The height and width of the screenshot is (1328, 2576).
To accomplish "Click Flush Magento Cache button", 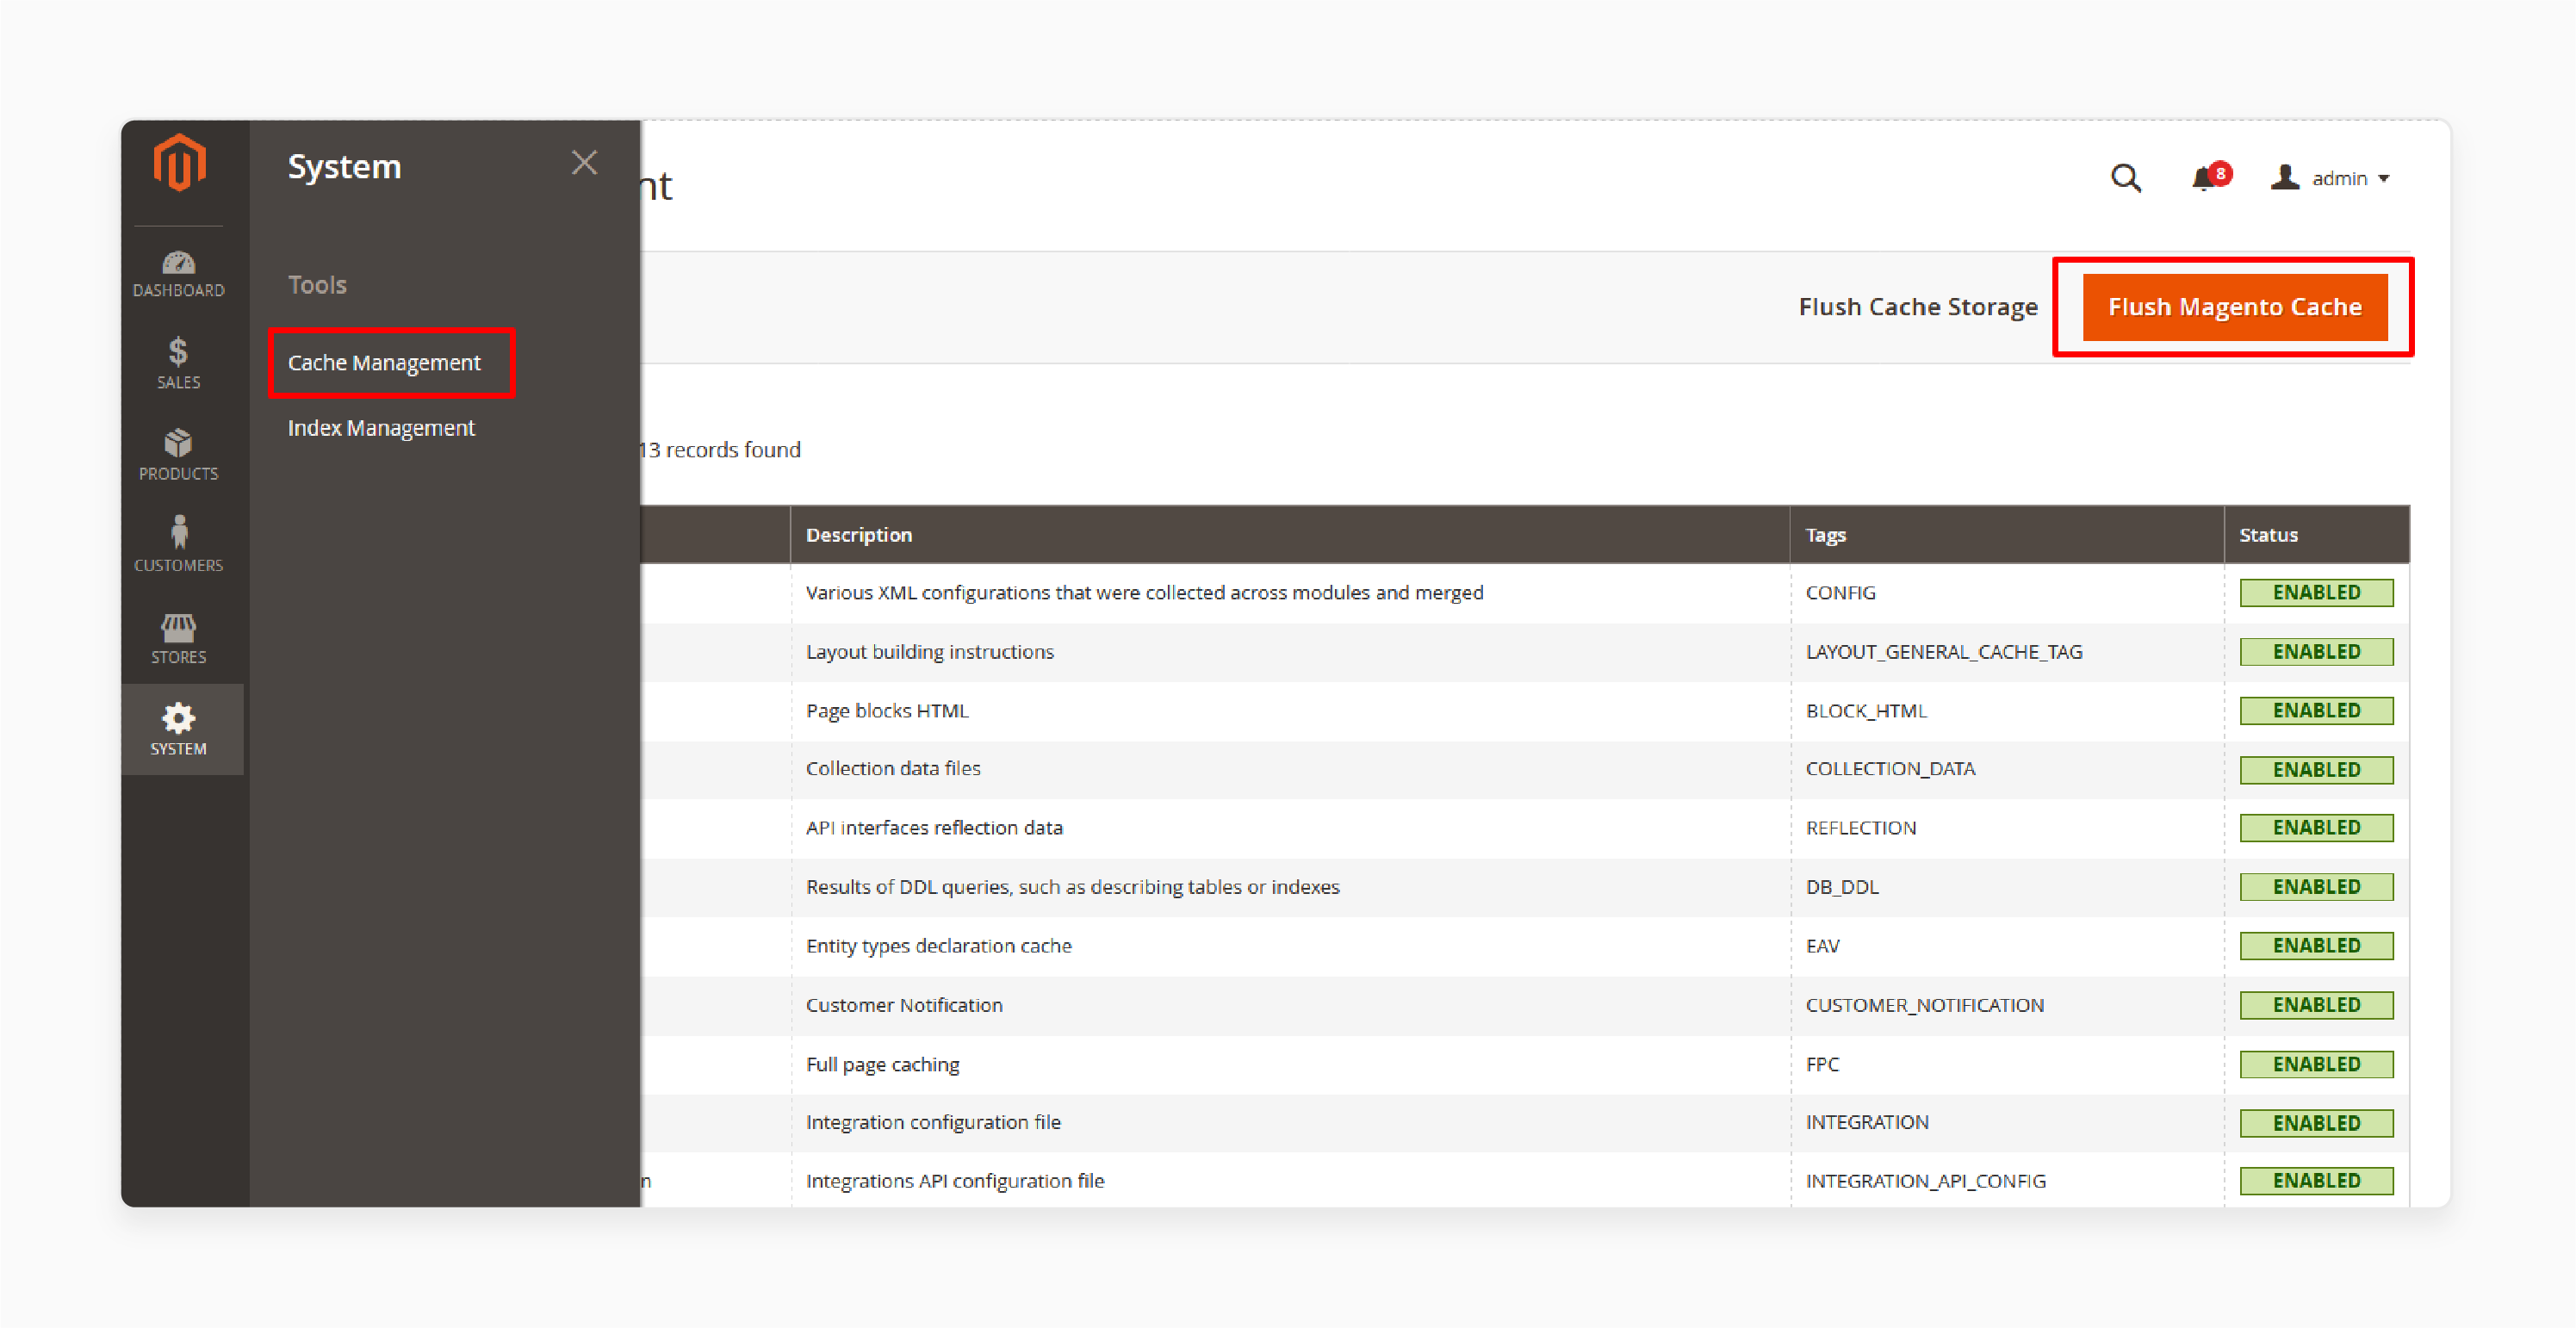I will pos(2235,307).
